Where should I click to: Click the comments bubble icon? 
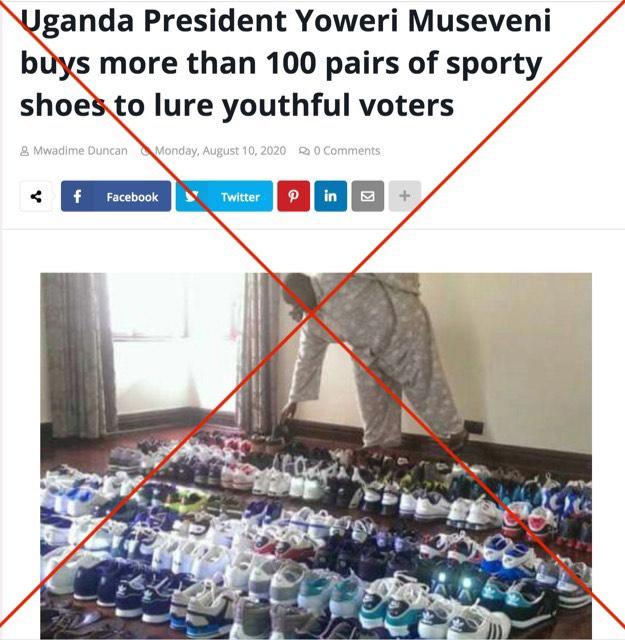click(x=304, y=151)
